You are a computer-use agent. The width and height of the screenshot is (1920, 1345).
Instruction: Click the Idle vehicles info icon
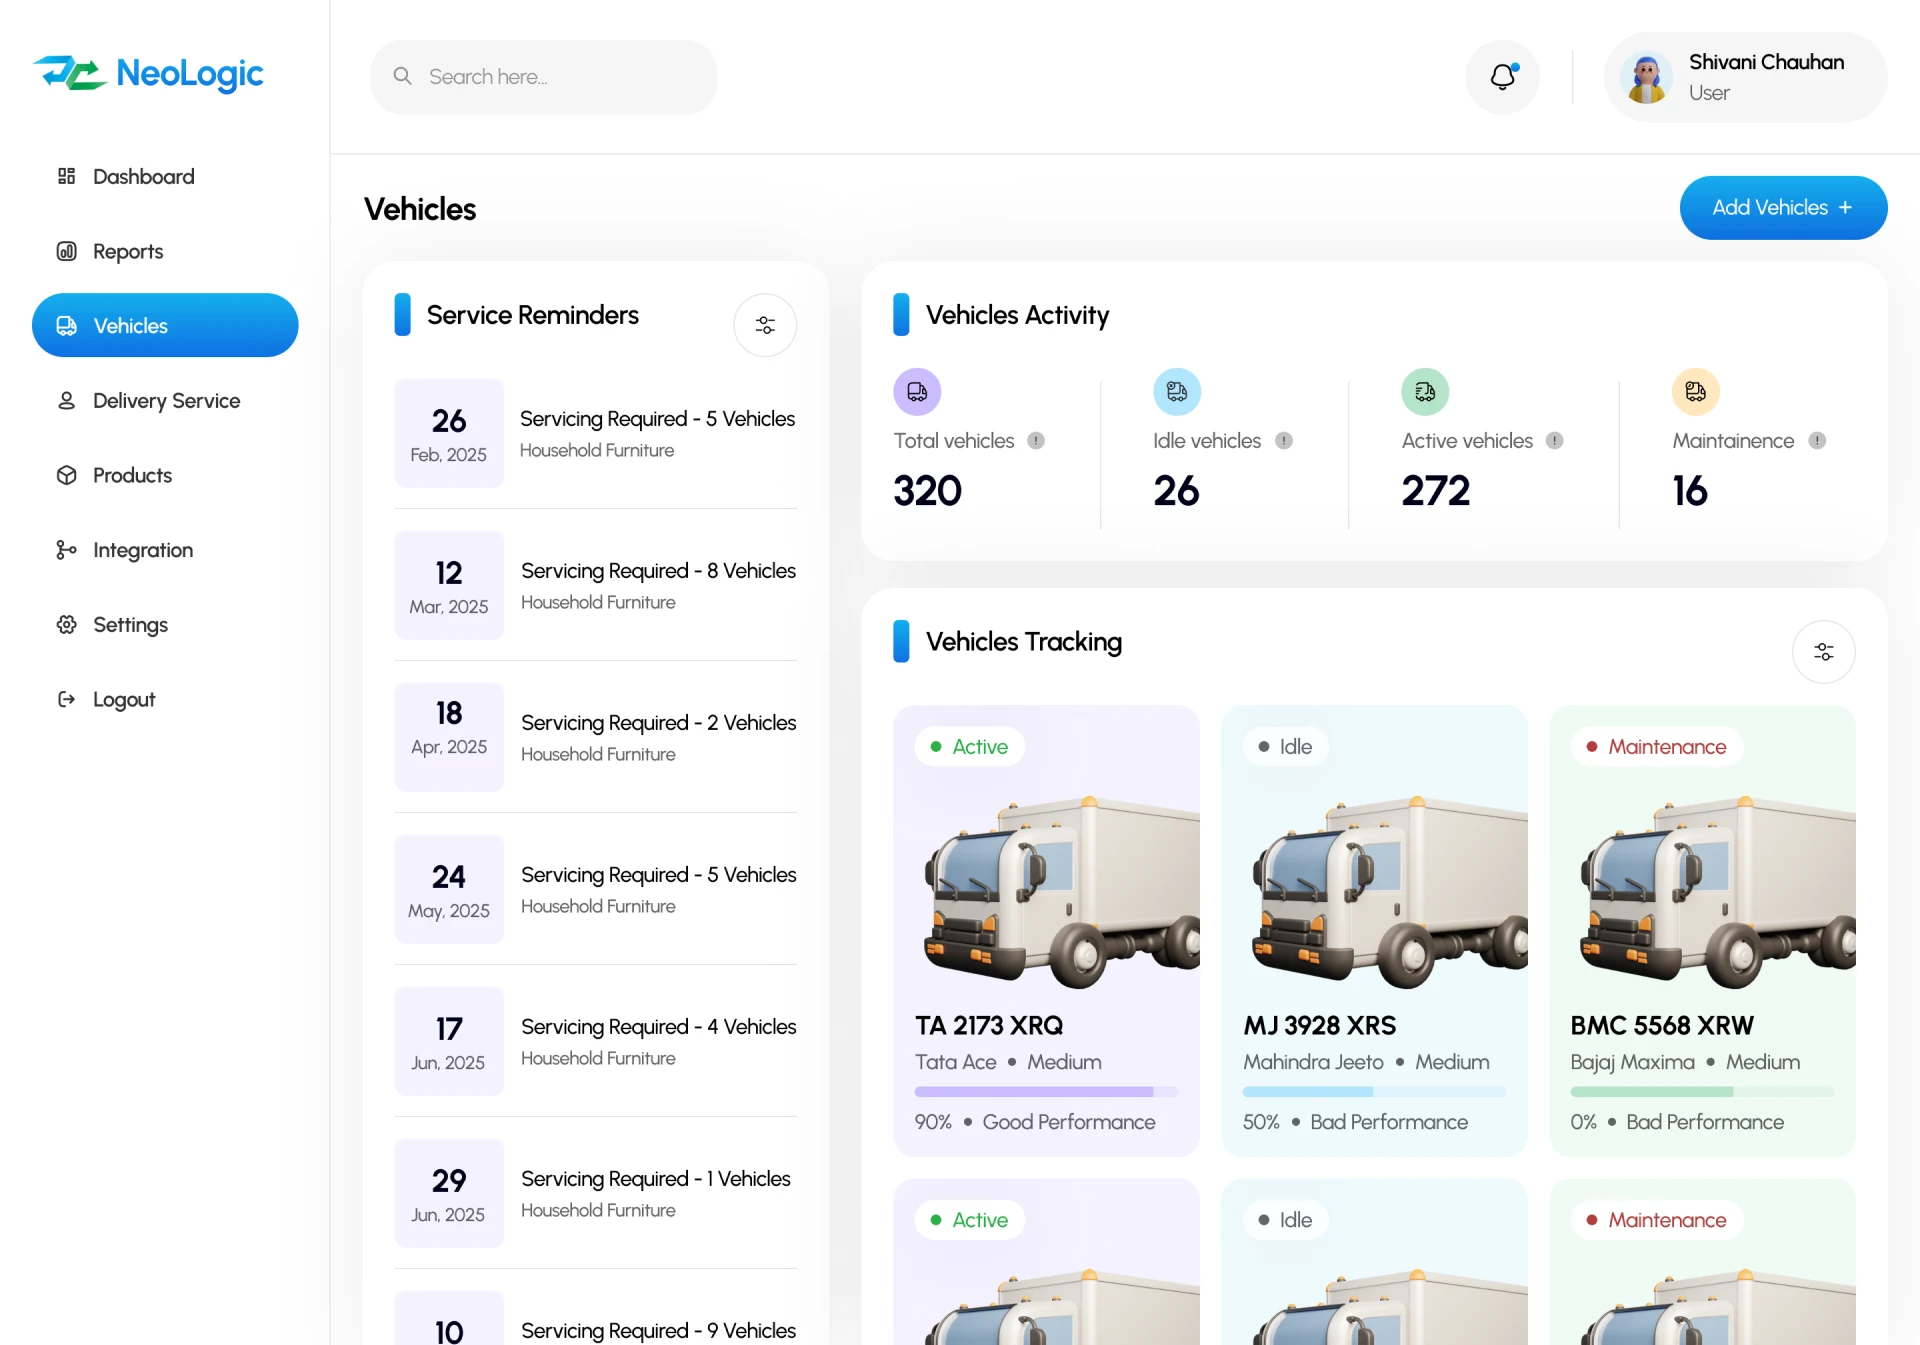(x=1284, y=440)
